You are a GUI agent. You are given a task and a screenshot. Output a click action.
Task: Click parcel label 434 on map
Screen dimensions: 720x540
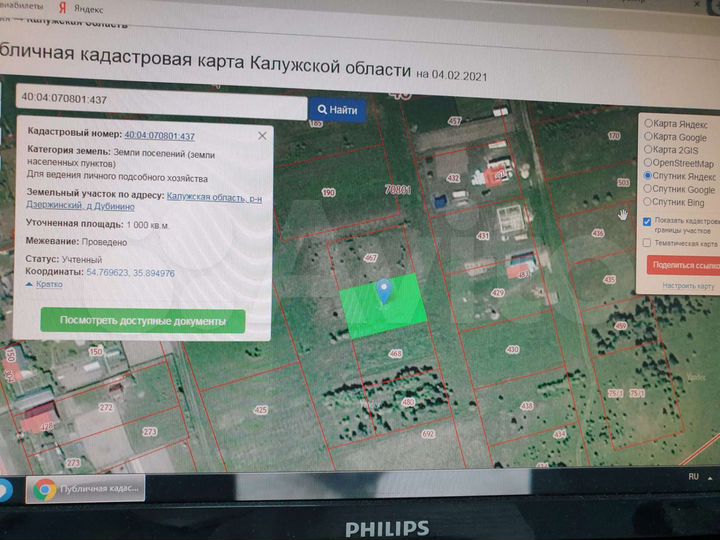pyautogui.click(x=560, y=433)
